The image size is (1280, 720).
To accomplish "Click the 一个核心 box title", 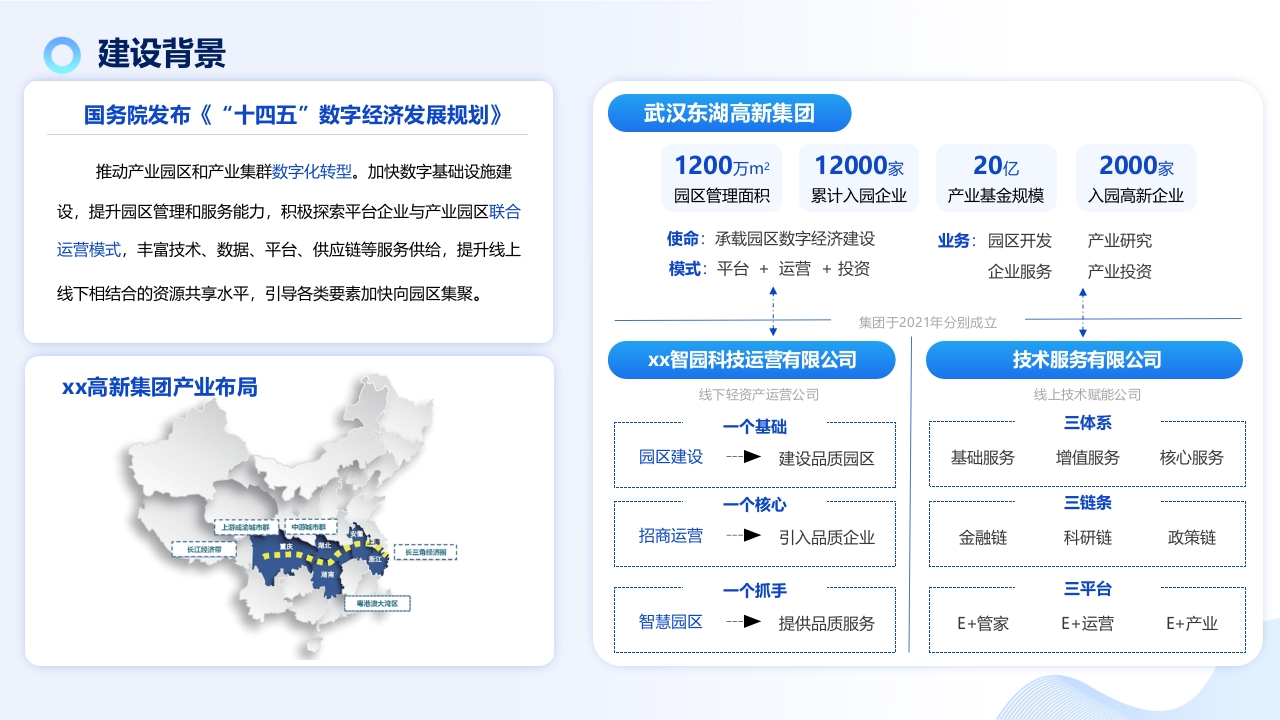I will tap(755, 505).
